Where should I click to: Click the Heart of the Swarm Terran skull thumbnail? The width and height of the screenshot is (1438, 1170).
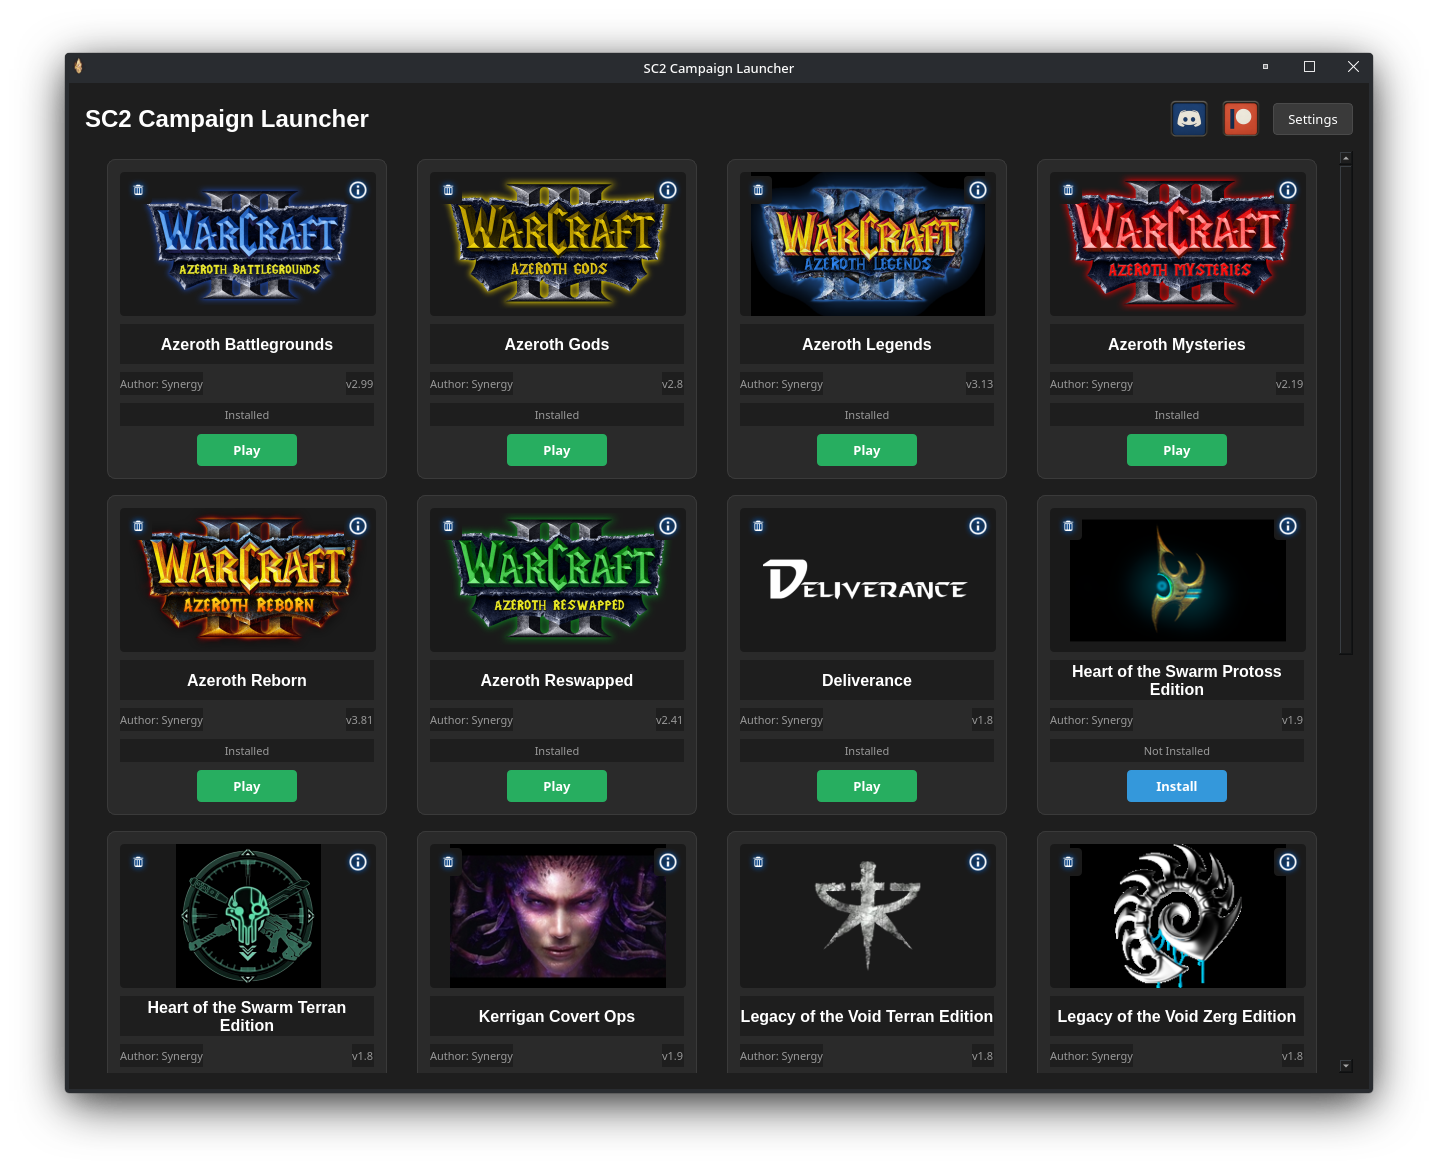click(x=248, y=916)
